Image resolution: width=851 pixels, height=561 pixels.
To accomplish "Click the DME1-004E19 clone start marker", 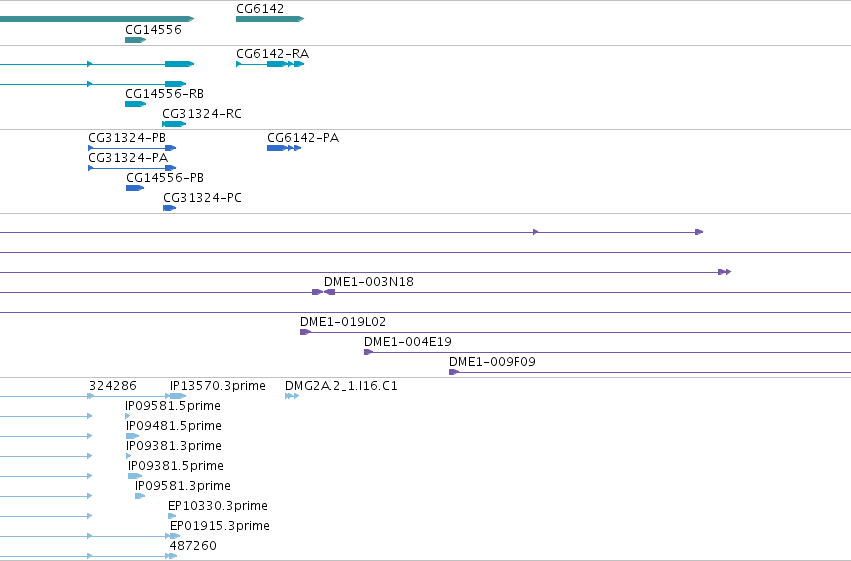I will pyautogui.click(x=369, y=352).
